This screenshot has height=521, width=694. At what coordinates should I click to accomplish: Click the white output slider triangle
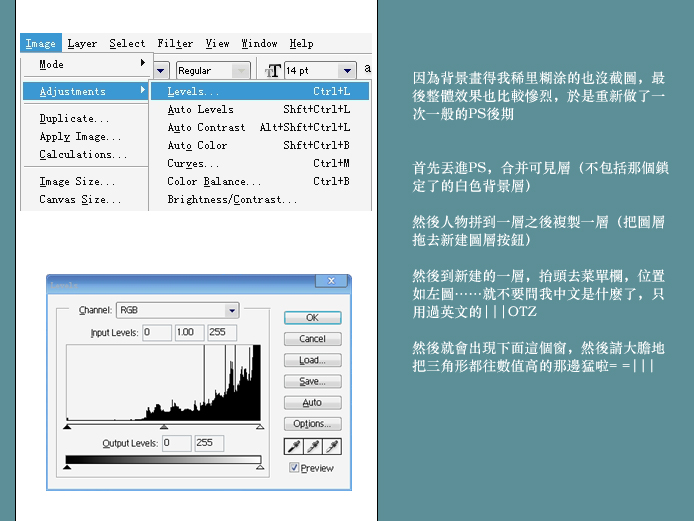260,467
